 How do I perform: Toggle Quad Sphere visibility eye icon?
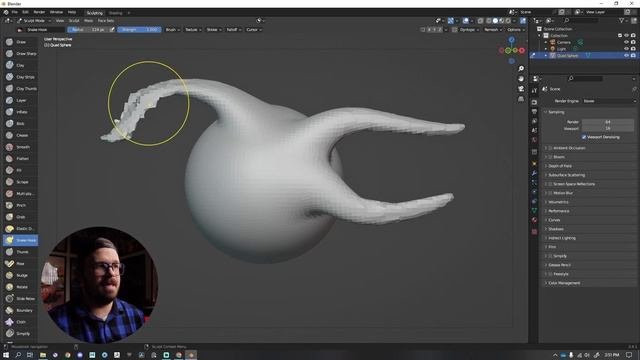[x=626, y=55]
